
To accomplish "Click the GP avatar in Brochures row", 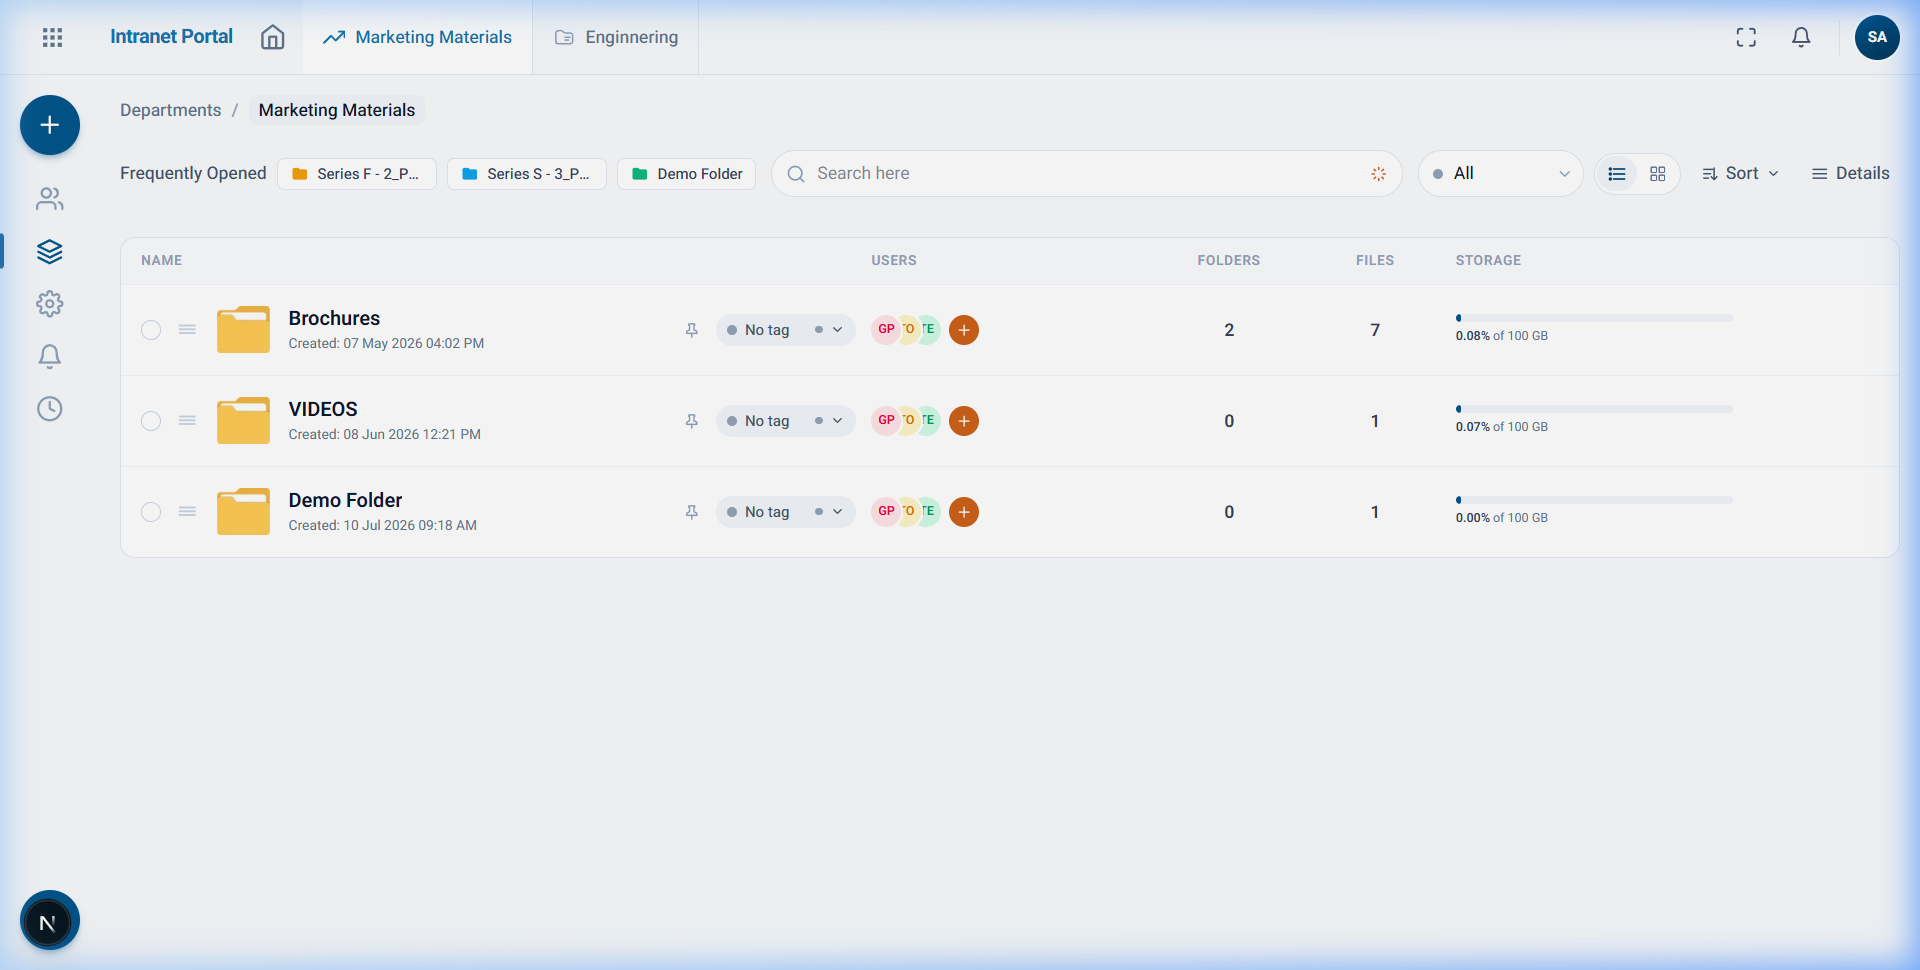I will (886, 329).
